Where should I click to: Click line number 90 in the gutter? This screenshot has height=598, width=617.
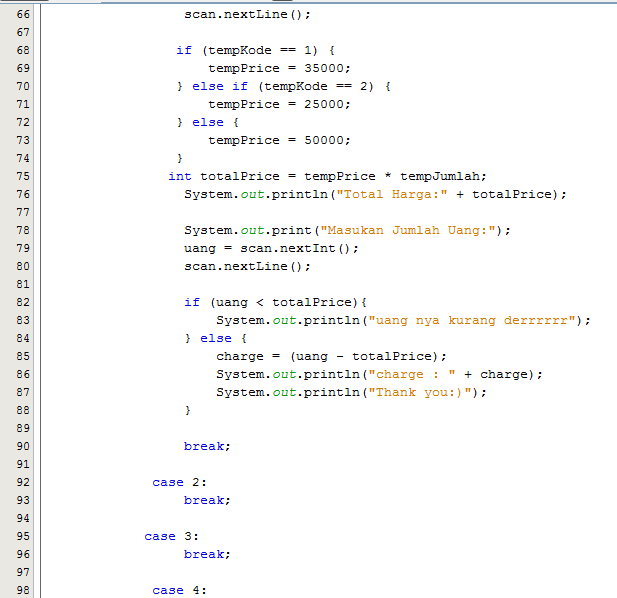[x=23, y=447]
